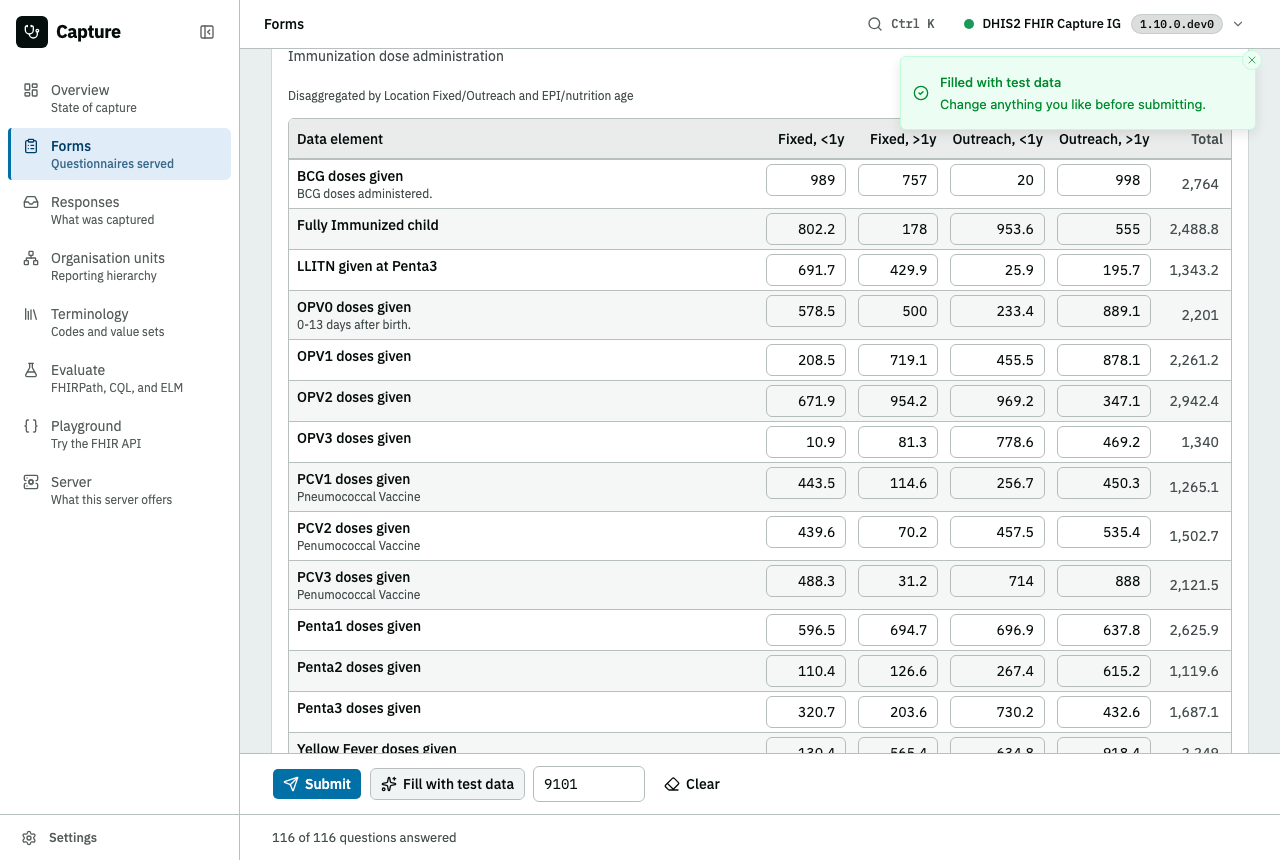Click the version badge 1.10.0.dev0

(x=1176, y=24)
